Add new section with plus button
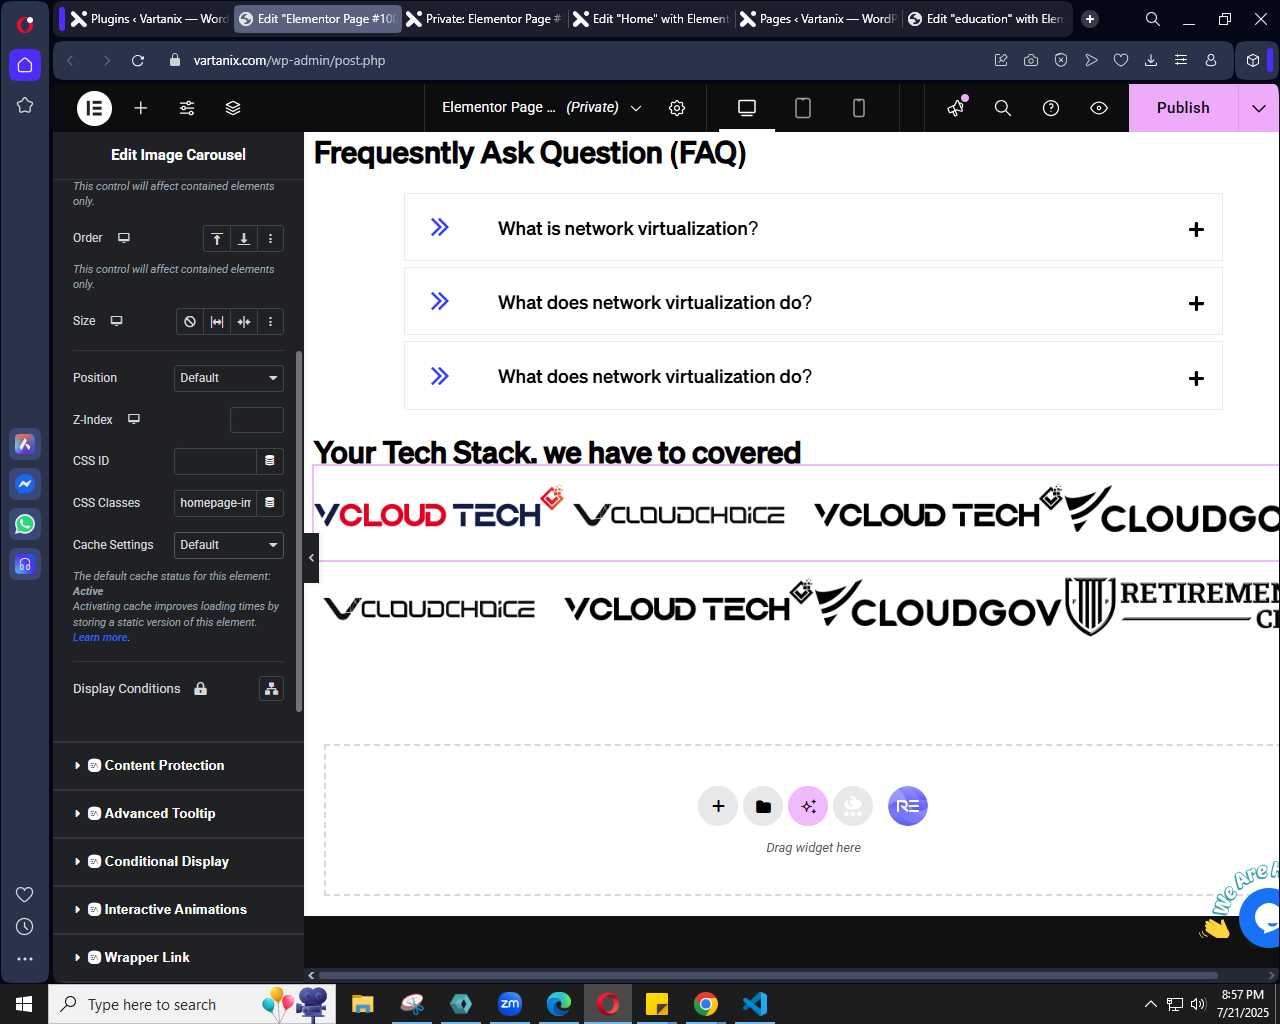 718,806
